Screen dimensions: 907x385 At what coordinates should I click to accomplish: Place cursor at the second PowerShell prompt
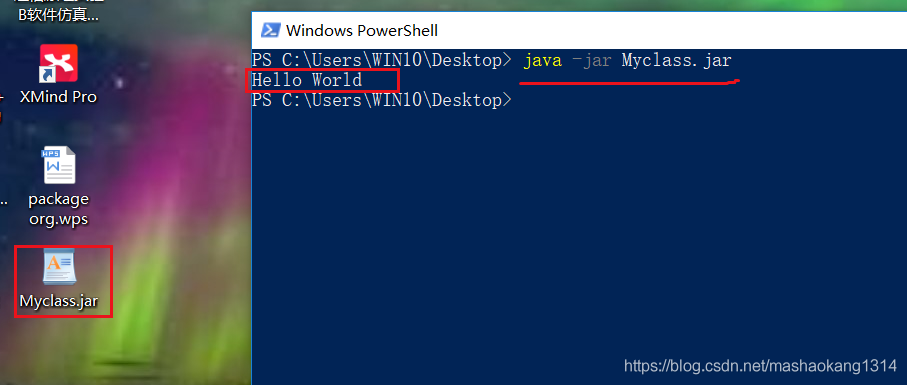coord(382,100)
